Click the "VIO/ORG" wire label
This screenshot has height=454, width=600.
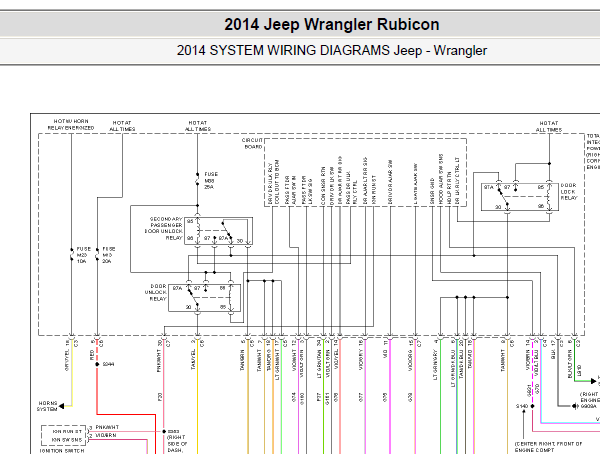click(x=410, y=360)
